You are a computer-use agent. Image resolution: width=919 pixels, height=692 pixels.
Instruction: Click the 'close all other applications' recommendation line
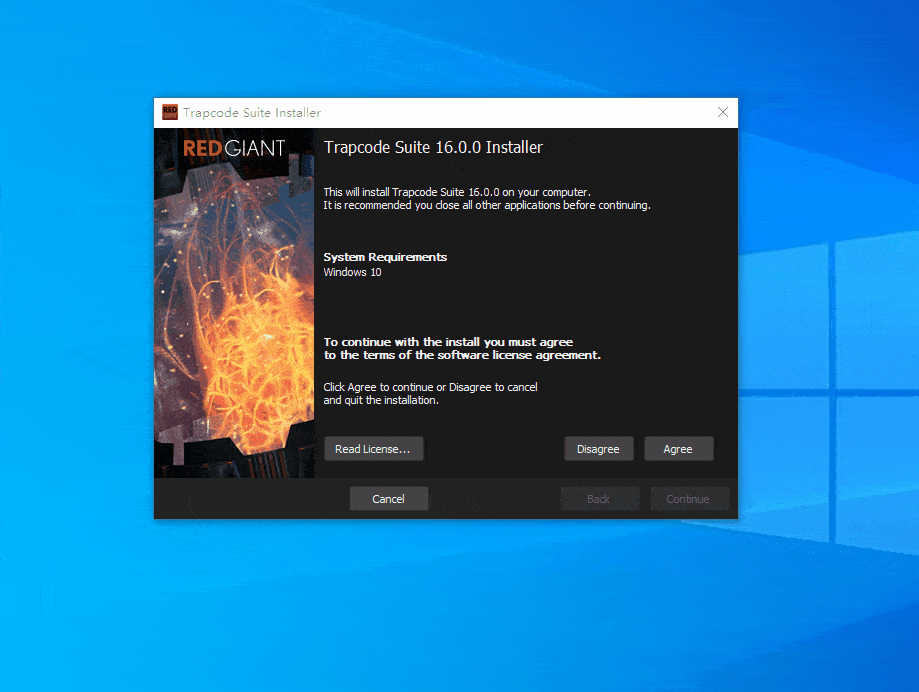coord(486,205)
